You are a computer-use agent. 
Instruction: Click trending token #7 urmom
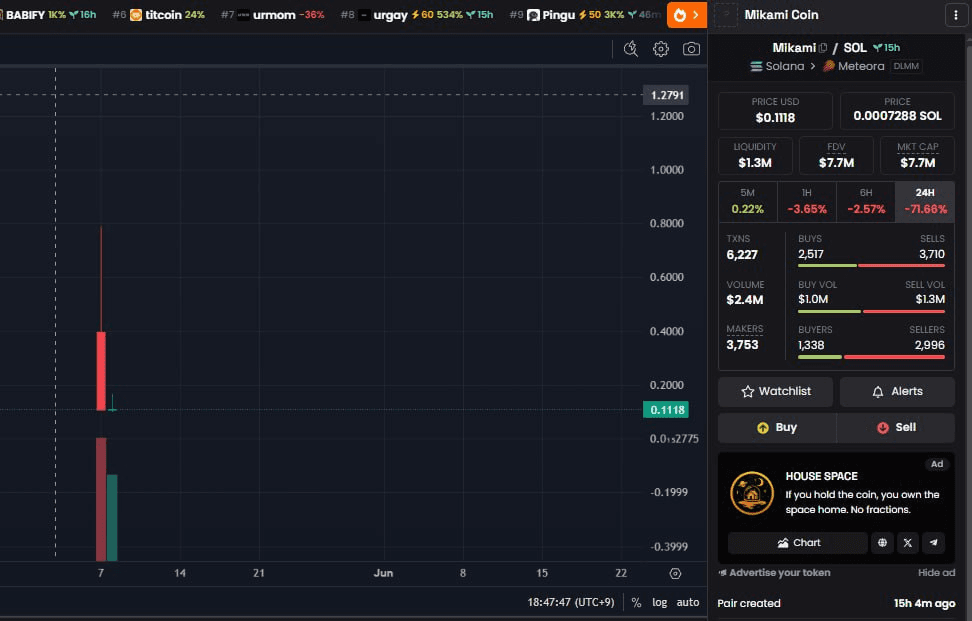click(273, 14)
